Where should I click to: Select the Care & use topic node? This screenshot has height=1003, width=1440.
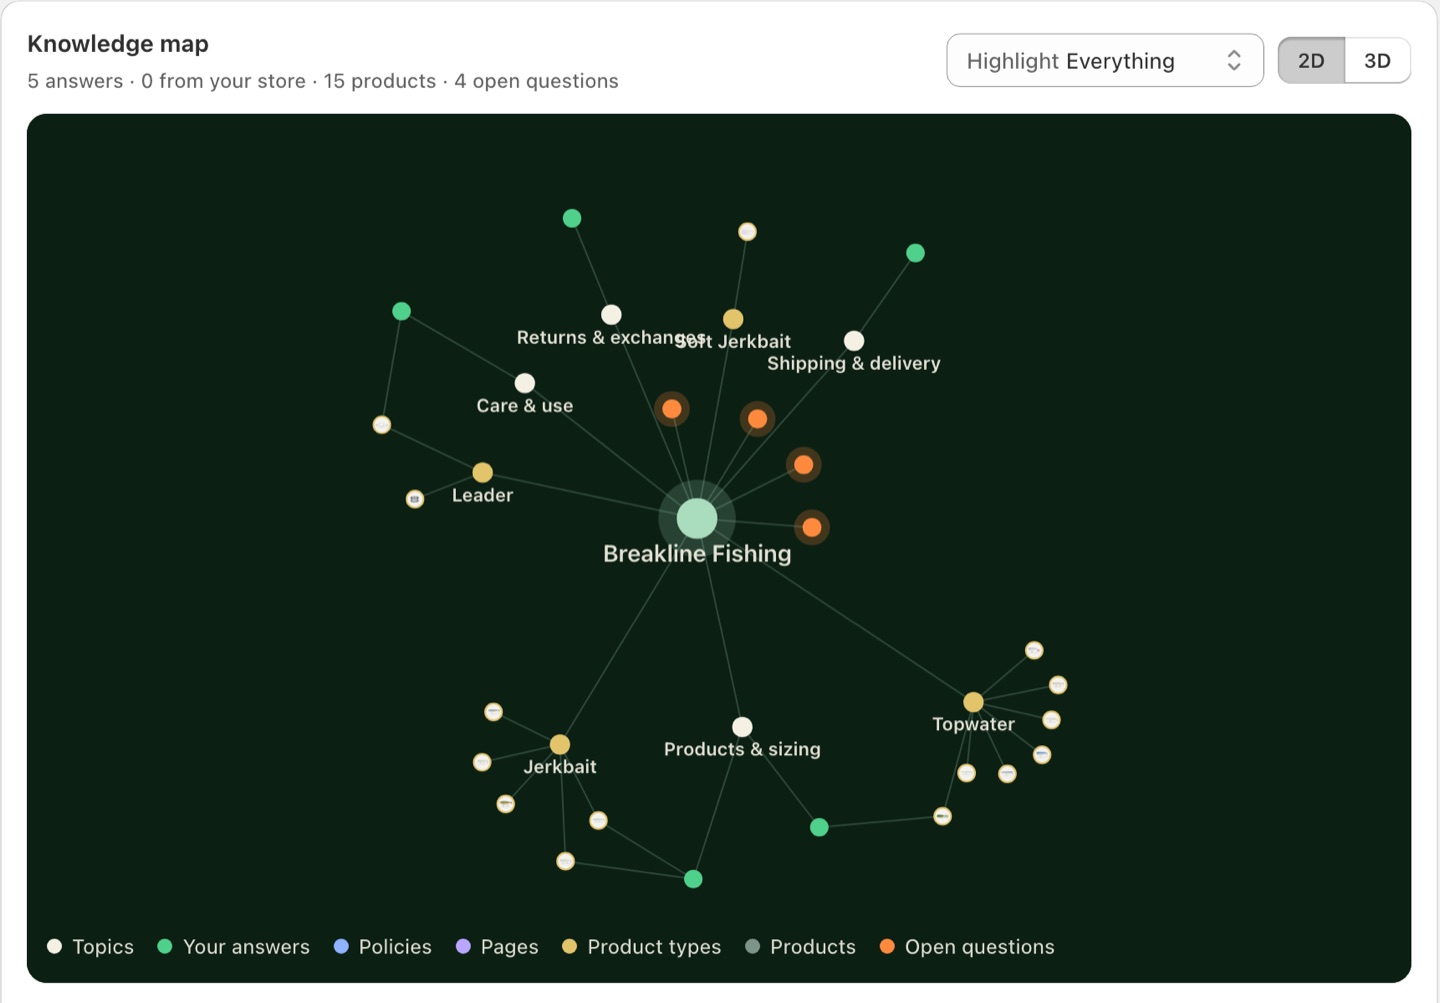tap(525, 383)
